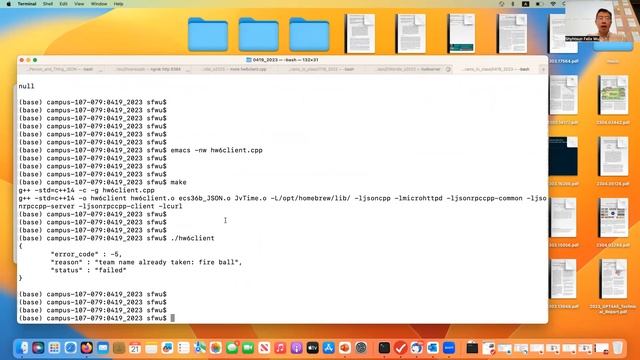Launch Siri from the Dock
This screenshot has height=360, width=640.
pyautogui.click(x=38, y=348)
